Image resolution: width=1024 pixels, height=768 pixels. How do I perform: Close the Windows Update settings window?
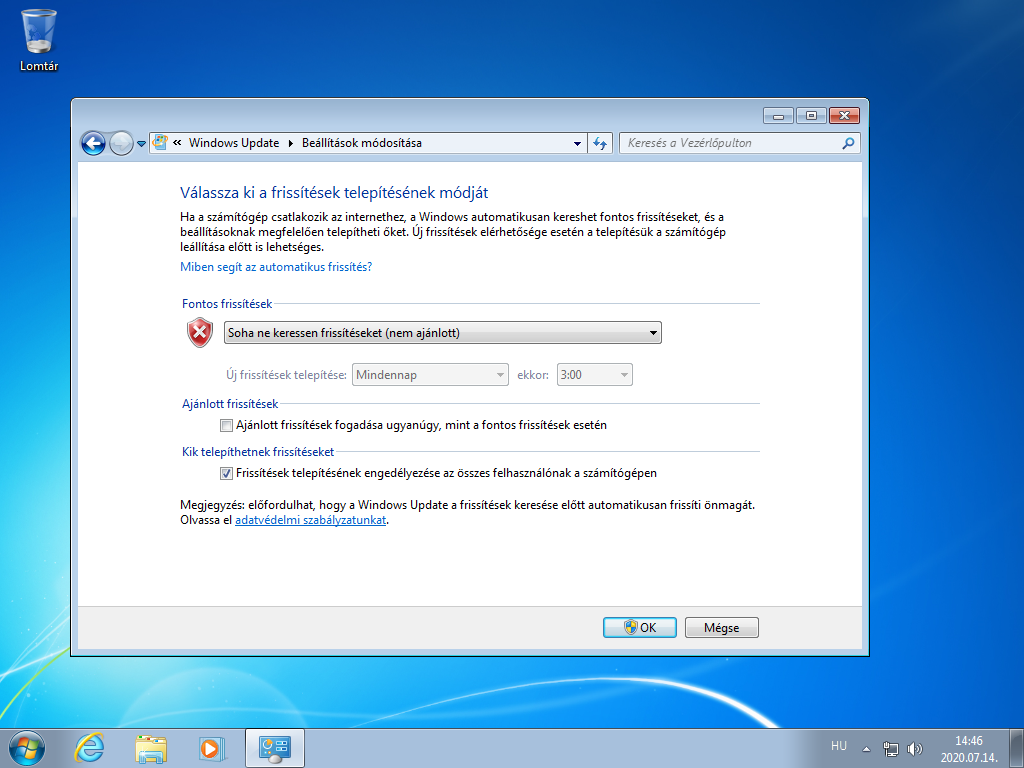pos(844,116)
